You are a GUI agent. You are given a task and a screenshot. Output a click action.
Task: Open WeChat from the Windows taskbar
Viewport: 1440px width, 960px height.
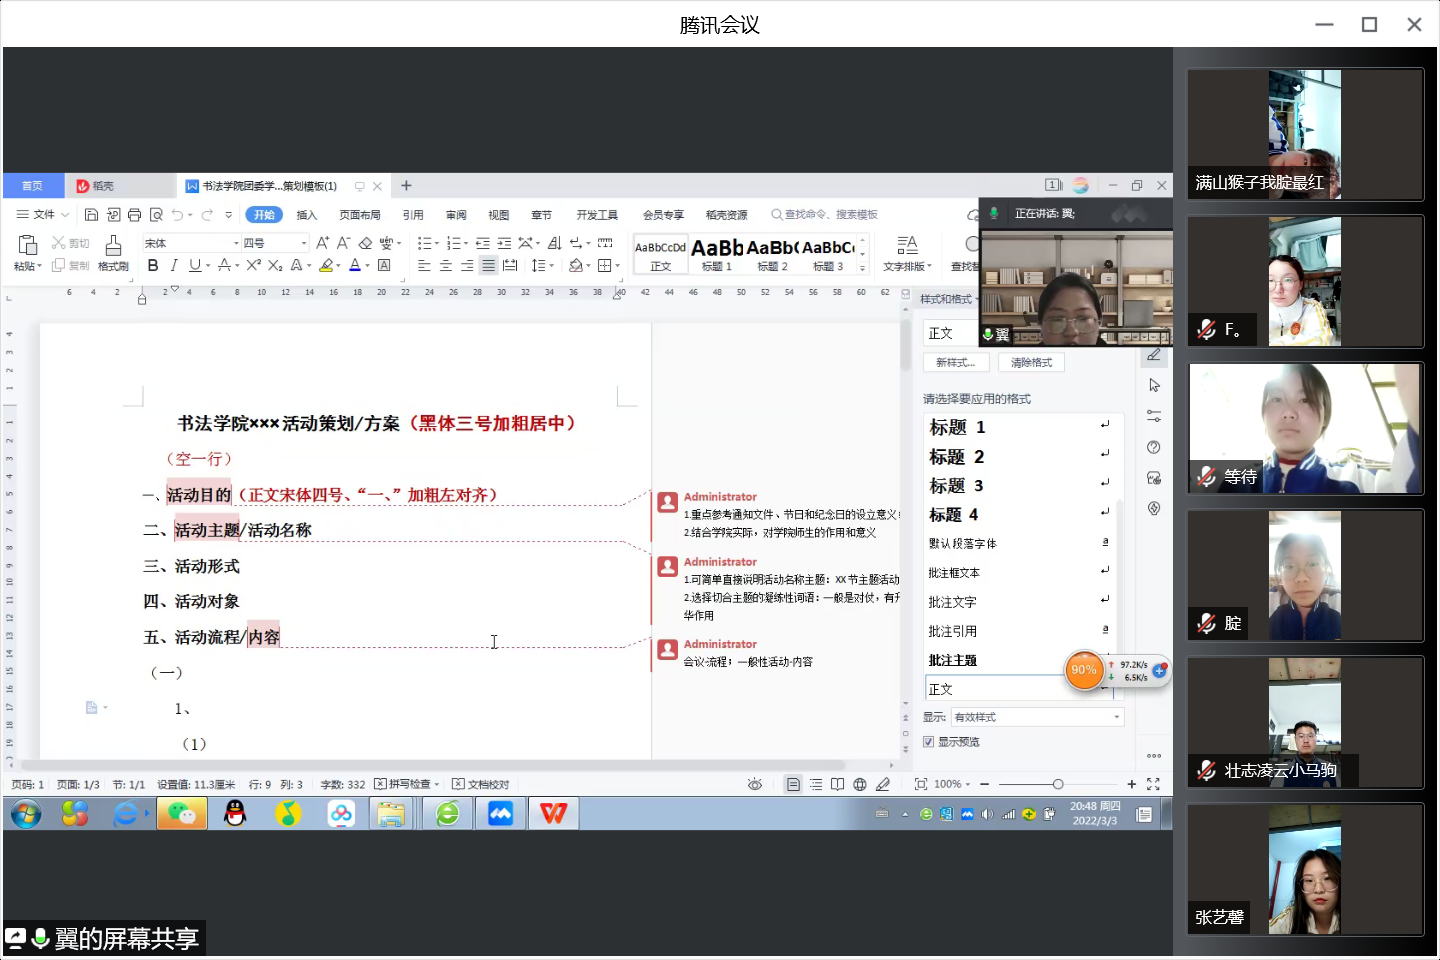click(x=181, y=814)
